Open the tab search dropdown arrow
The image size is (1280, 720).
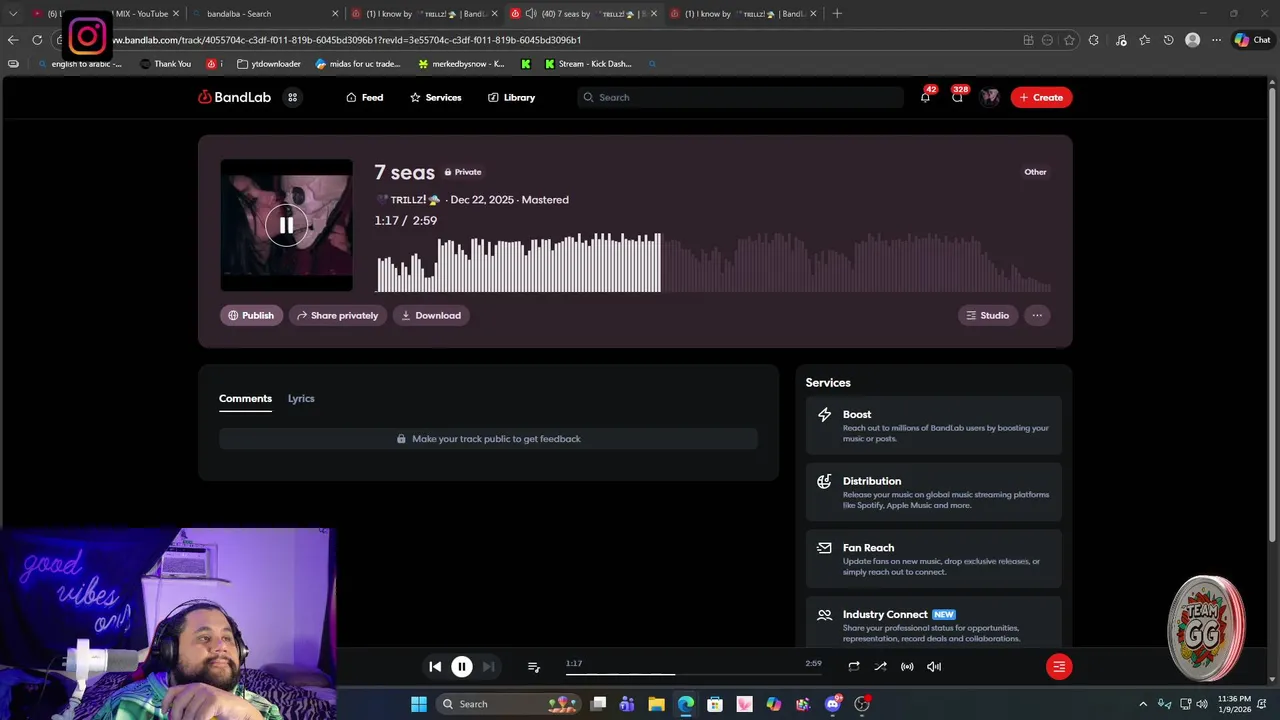point(12,14)
